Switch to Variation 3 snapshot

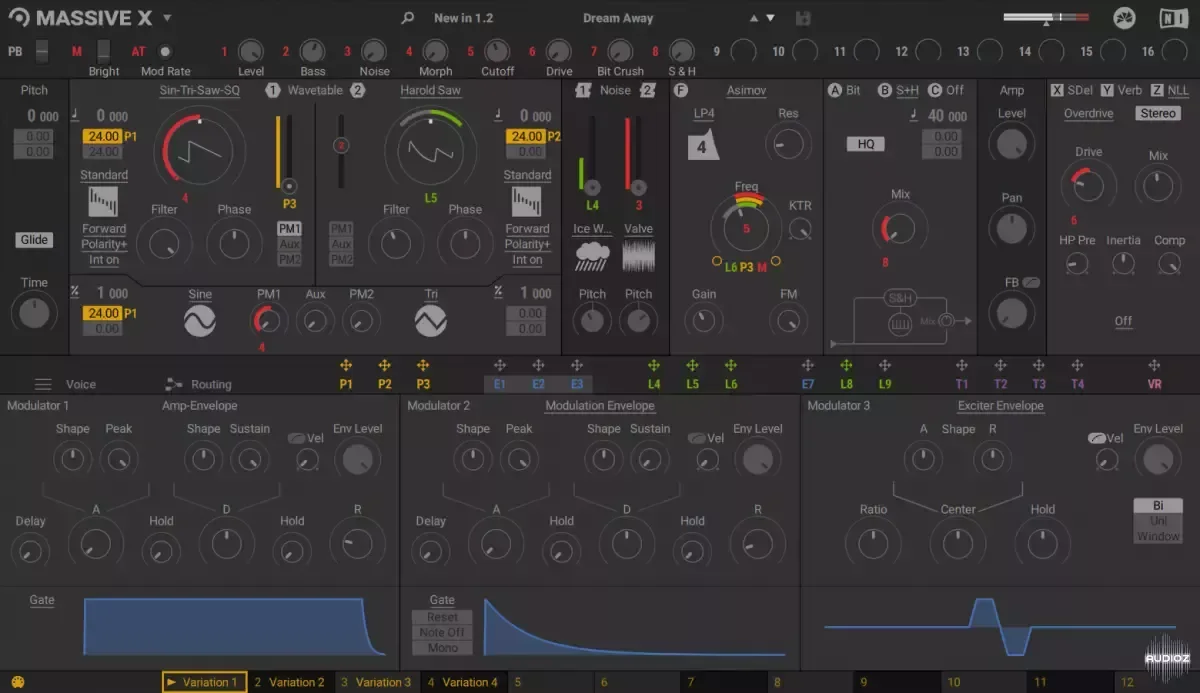[377, 682]
